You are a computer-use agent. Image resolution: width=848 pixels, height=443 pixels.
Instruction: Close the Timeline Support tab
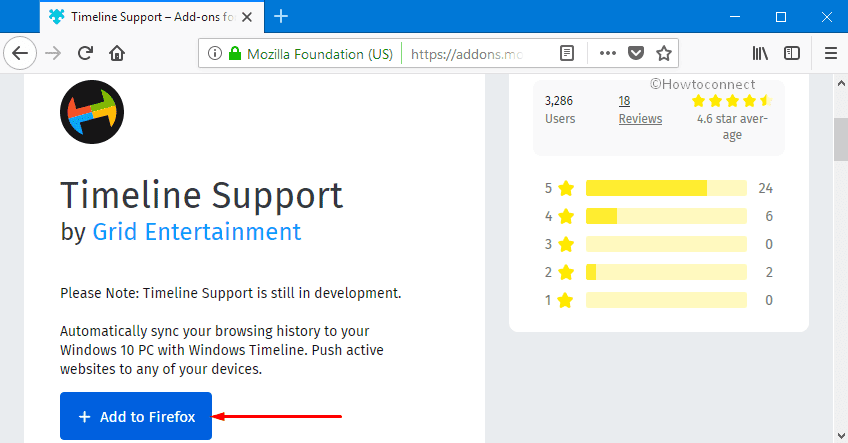click(x=247, y=17)
